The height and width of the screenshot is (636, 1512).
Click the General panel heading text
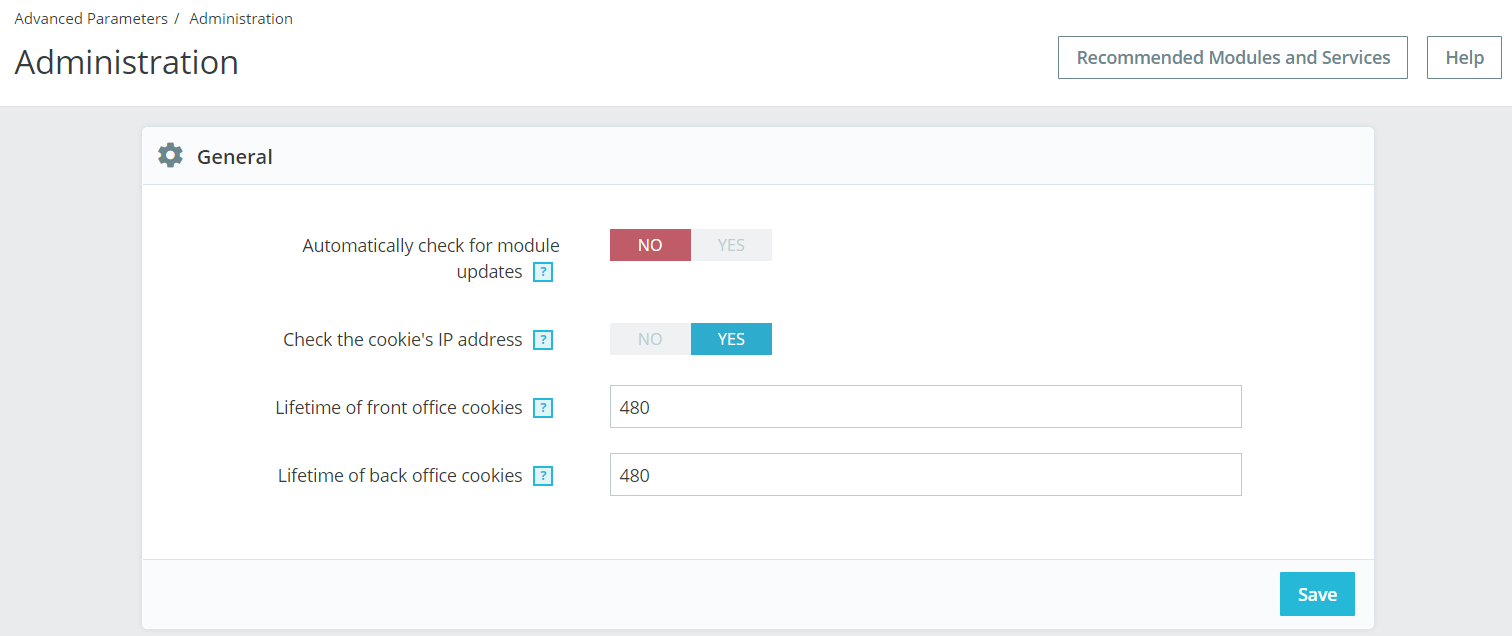click(235, 157)
